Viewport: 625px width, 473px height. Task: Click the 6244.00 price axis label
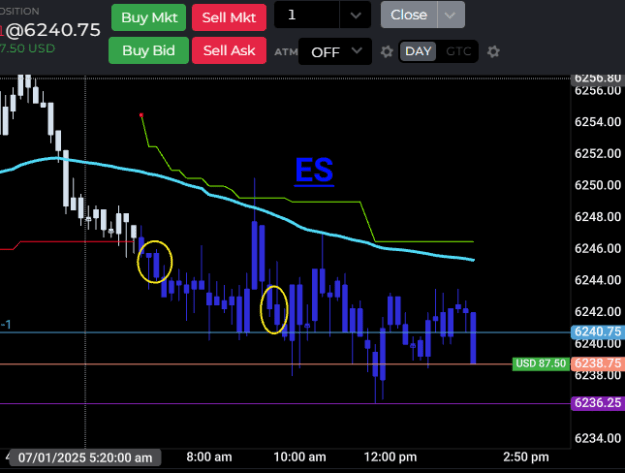coord(597,280)
